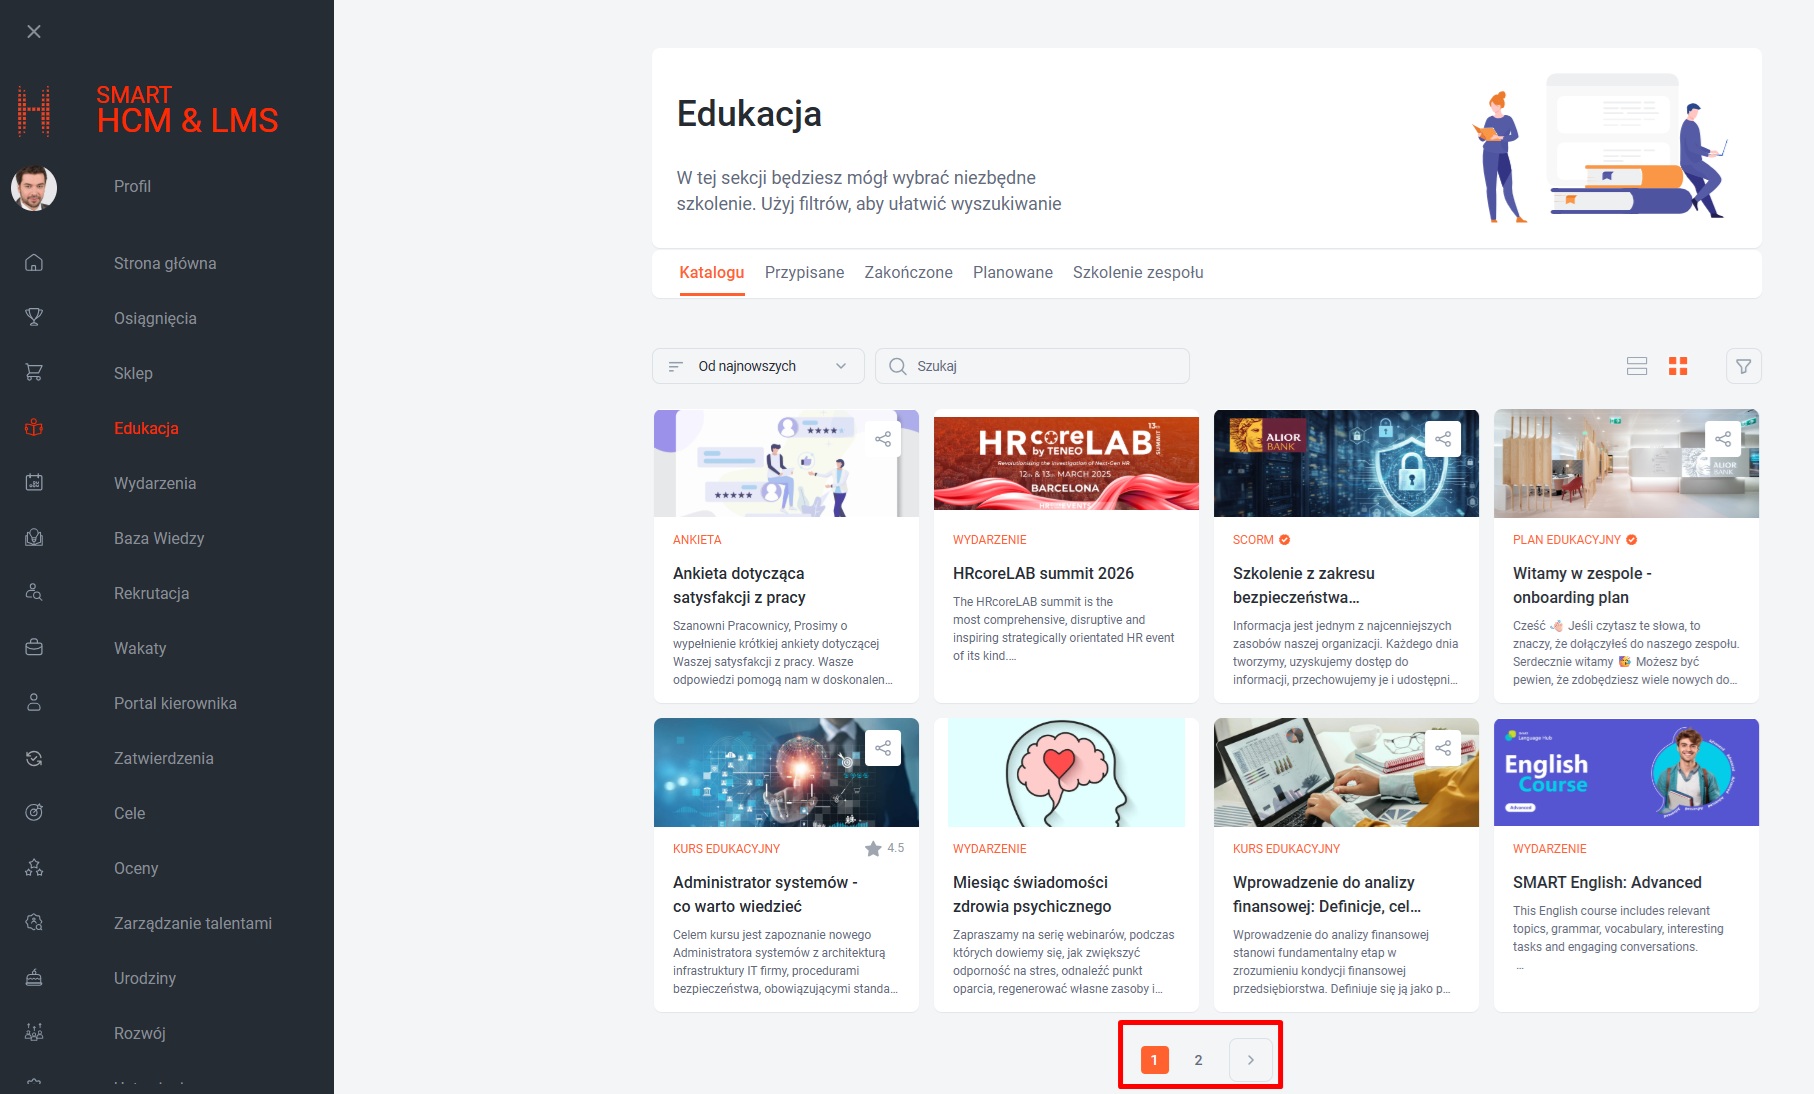
Task: Open Sklep via the shopping cart icon
Action: click(34, 372)
